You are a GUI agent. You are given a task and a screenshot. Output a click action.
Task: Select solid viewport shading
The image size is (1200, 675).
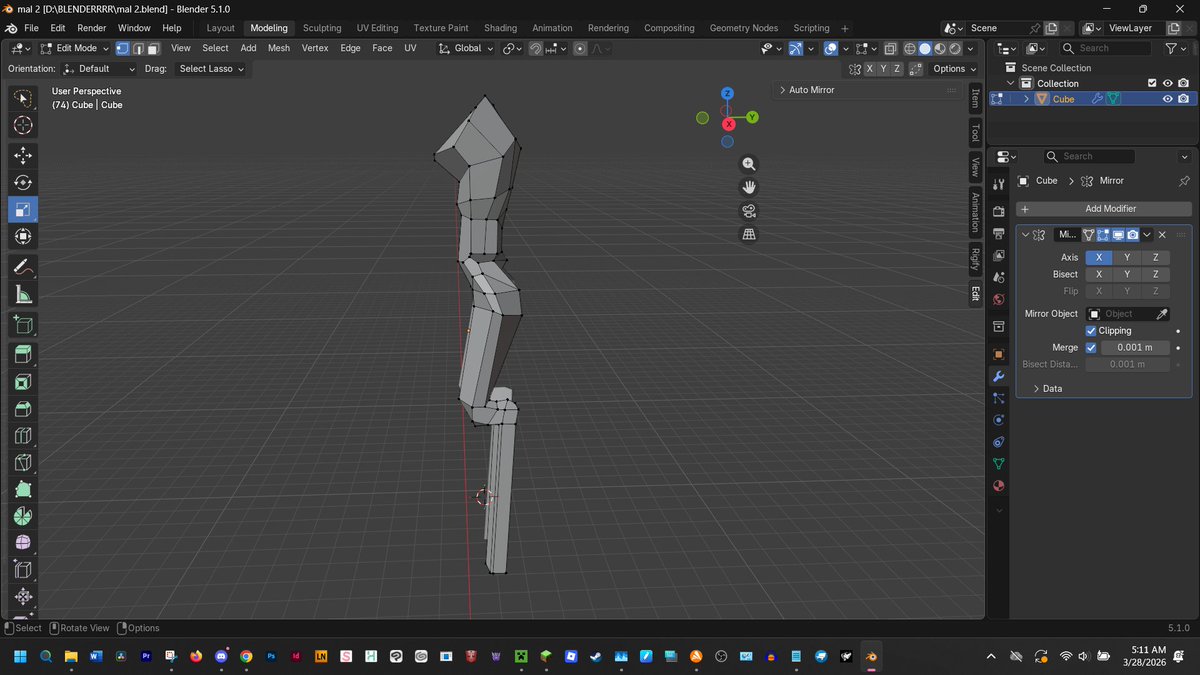[x=925, y=48]
